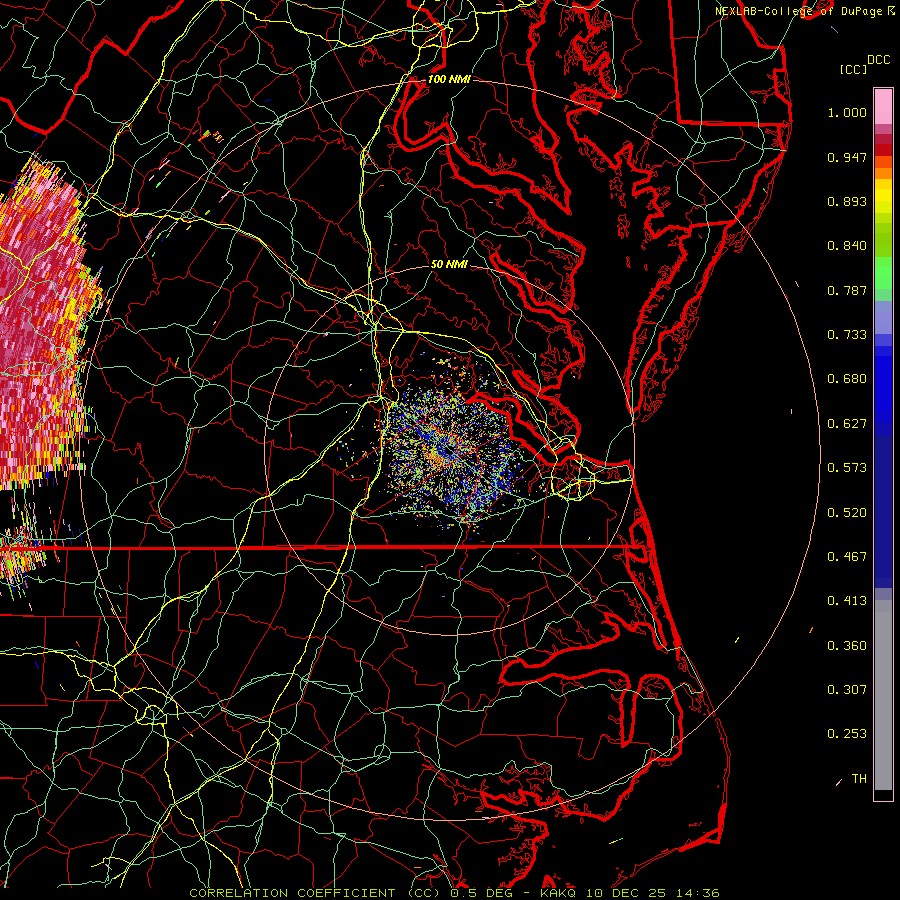Click the TH legend label
This screenshot has height=900, width=900.
click(x=859, y=779)
